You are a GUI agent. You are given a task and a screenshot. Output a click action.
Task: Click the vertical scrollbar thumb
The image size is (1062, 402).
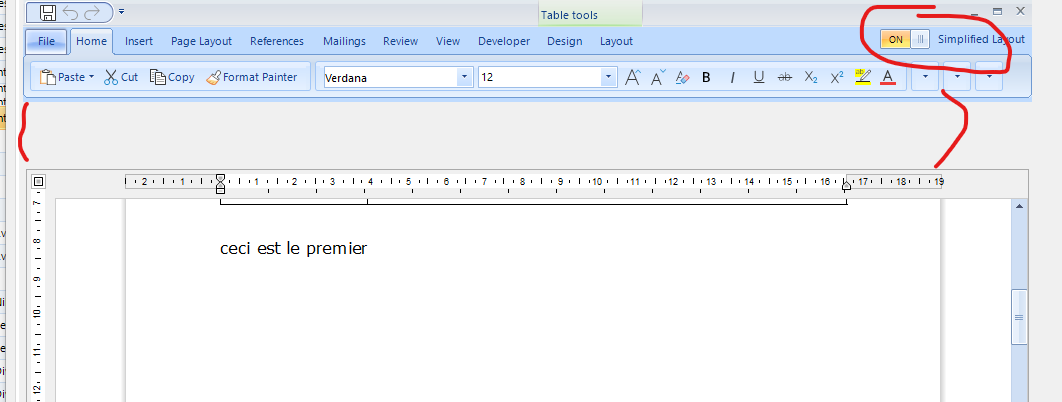(1019, 317)
